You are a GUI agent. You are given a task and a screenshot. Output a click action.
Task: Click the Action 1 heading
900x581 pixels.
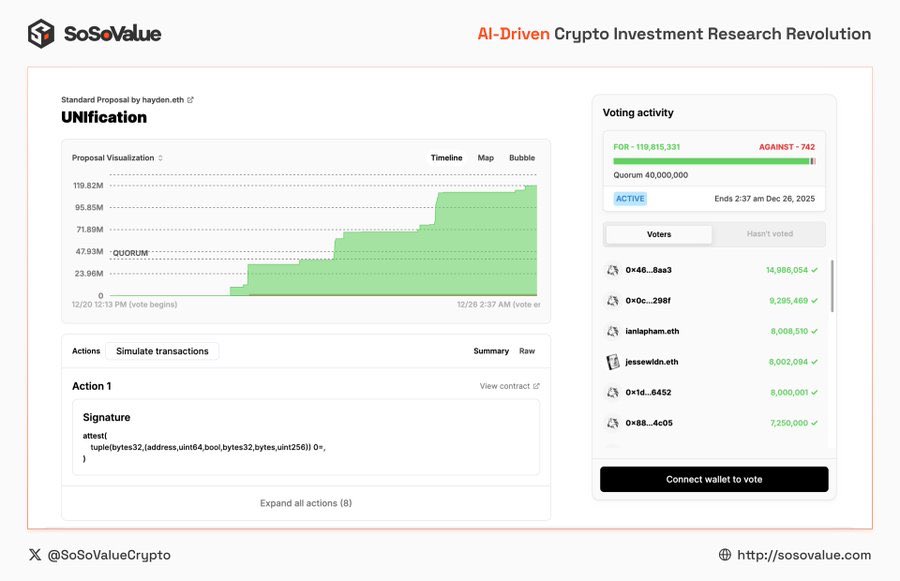pyautogui.click(x=92, y=386)
